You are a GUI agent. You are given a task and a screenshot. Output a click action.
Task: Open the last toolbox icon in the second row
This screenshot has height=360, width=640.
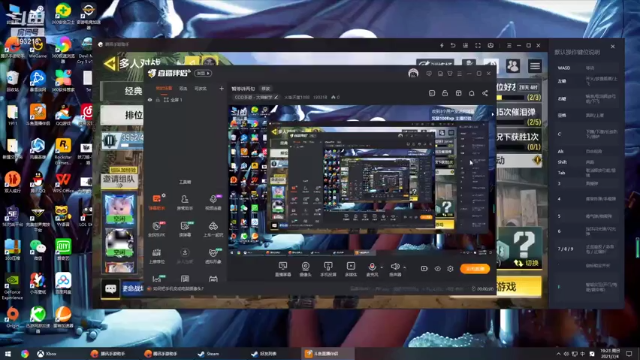[213, 229]
